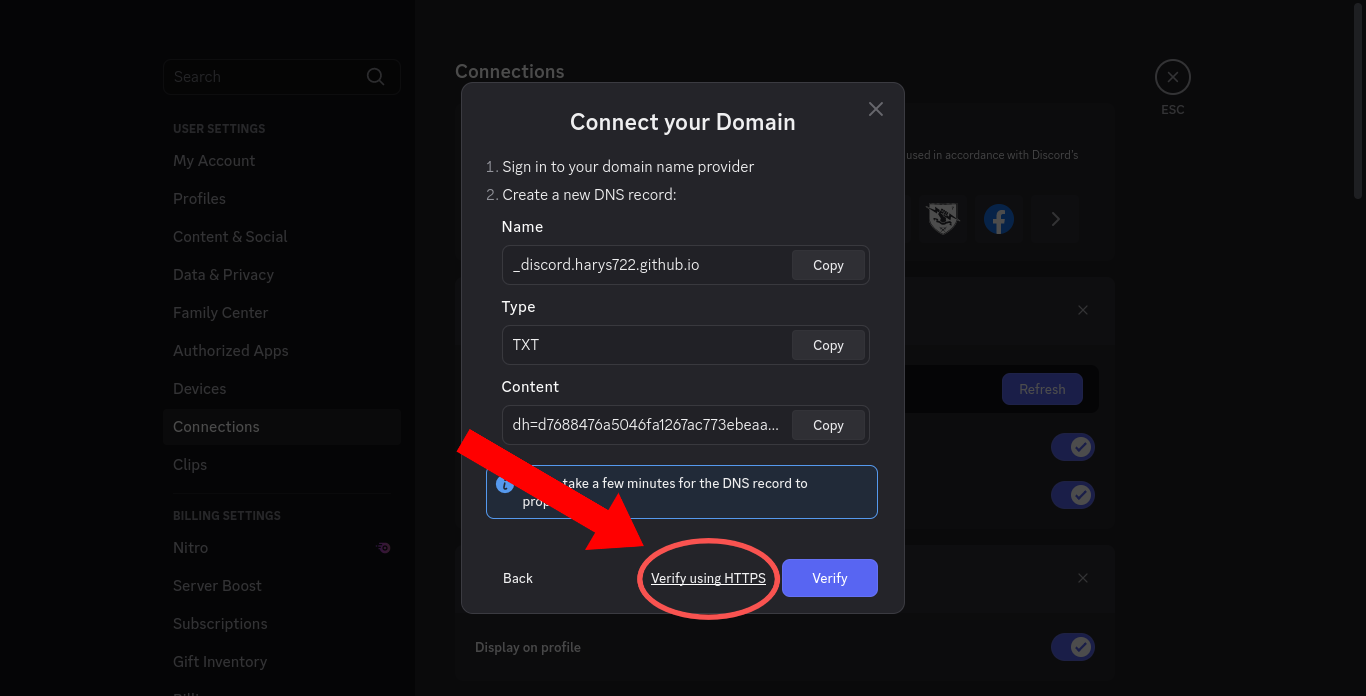Click the settings page scrollbar

click(1358, 100)
